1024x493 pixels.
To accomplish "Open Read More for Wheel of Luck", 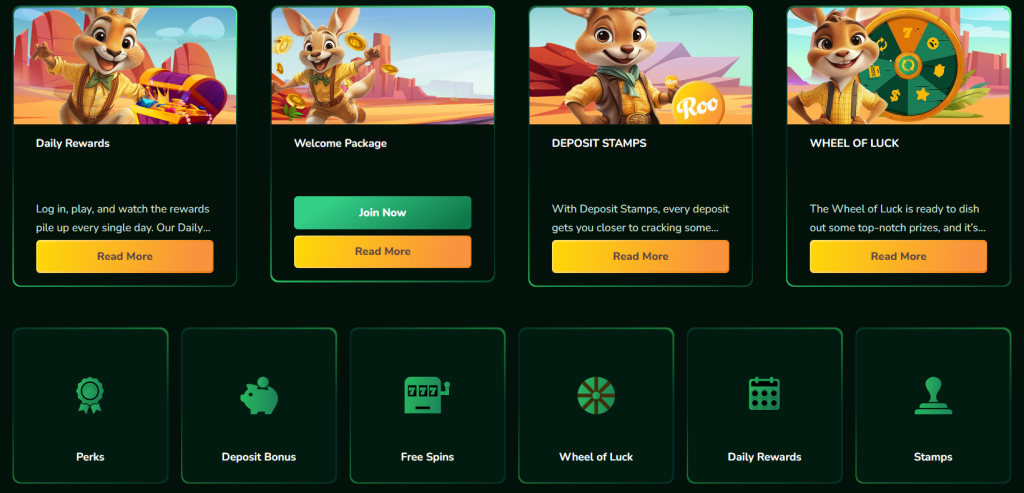I will point(898,256).
